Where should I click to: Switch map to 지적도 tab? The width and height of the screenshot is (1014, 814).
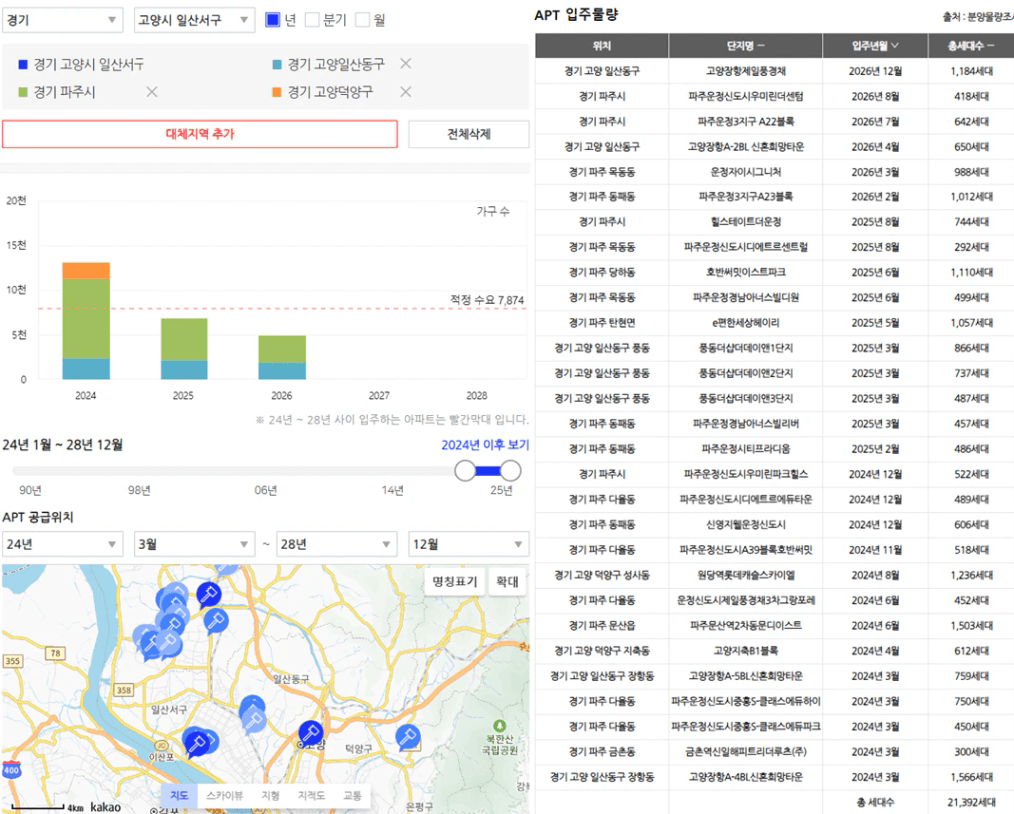coord(311,795)
